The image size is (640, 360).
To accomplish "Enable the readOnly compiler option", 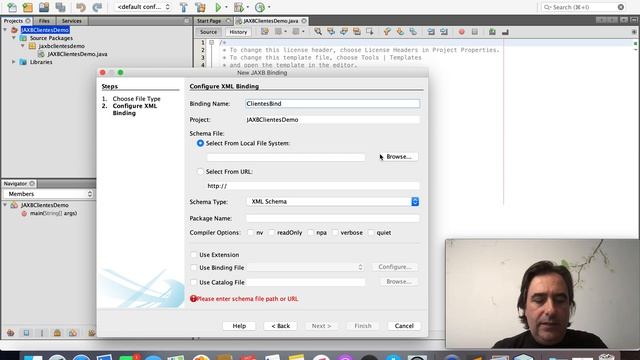I will (271, 233).
